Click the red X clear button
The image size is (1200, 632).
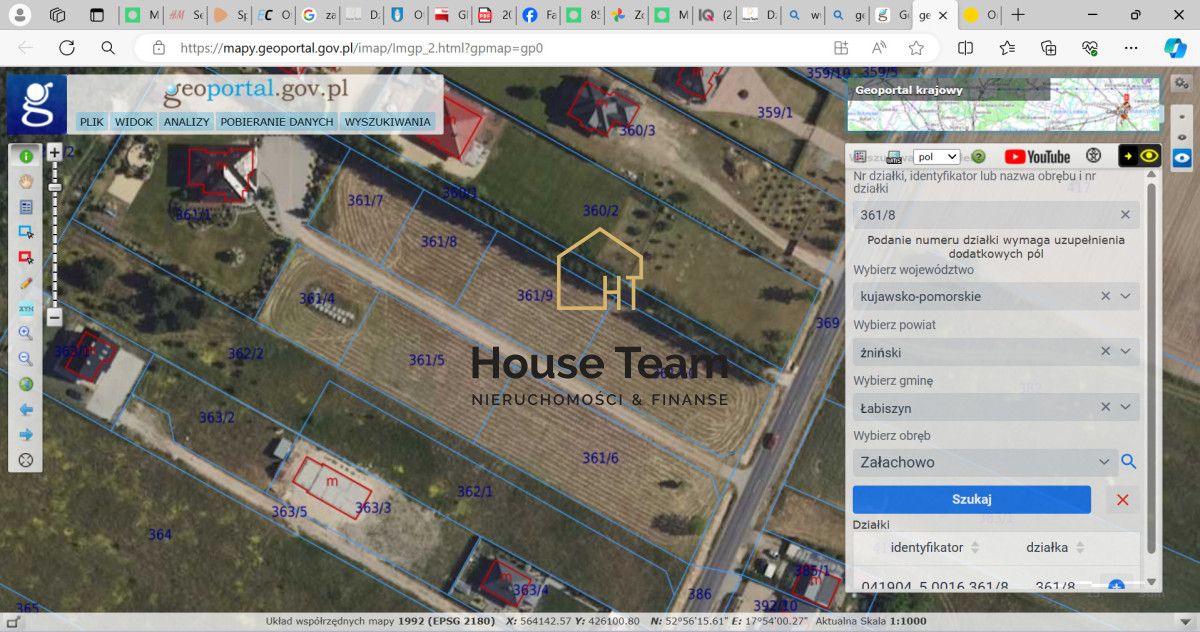tap(1122, 500)
